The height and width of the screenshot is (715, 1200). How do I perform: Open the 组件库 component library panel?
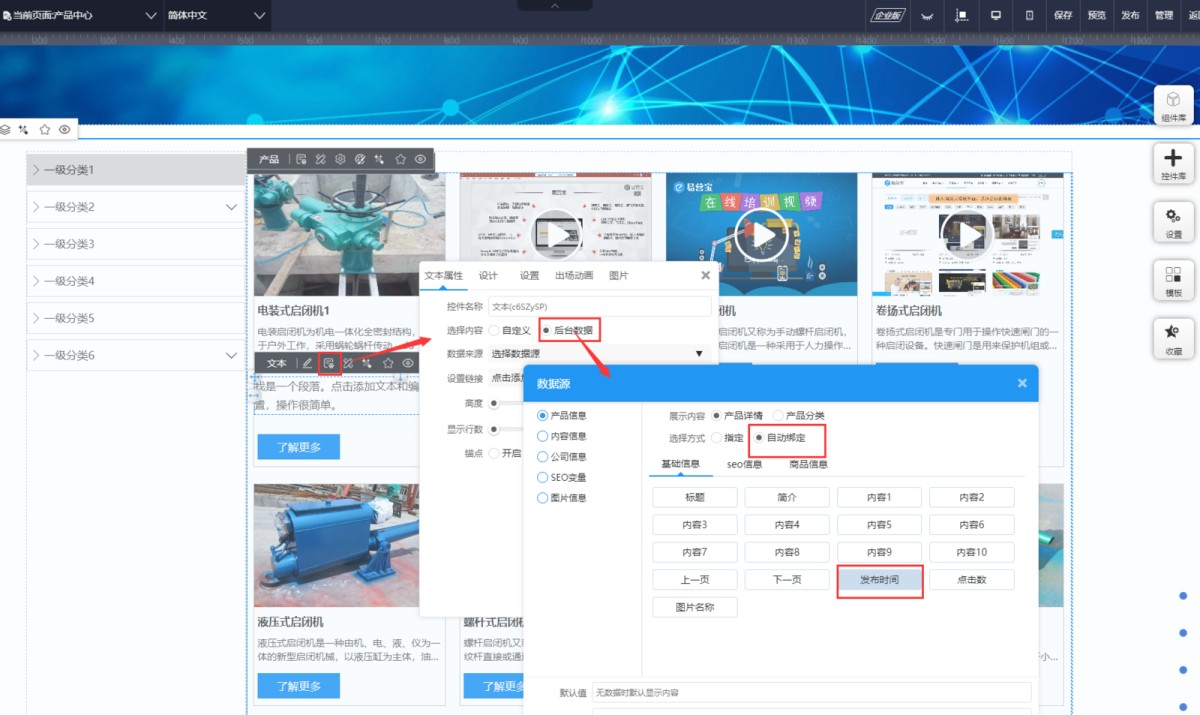1173,105
